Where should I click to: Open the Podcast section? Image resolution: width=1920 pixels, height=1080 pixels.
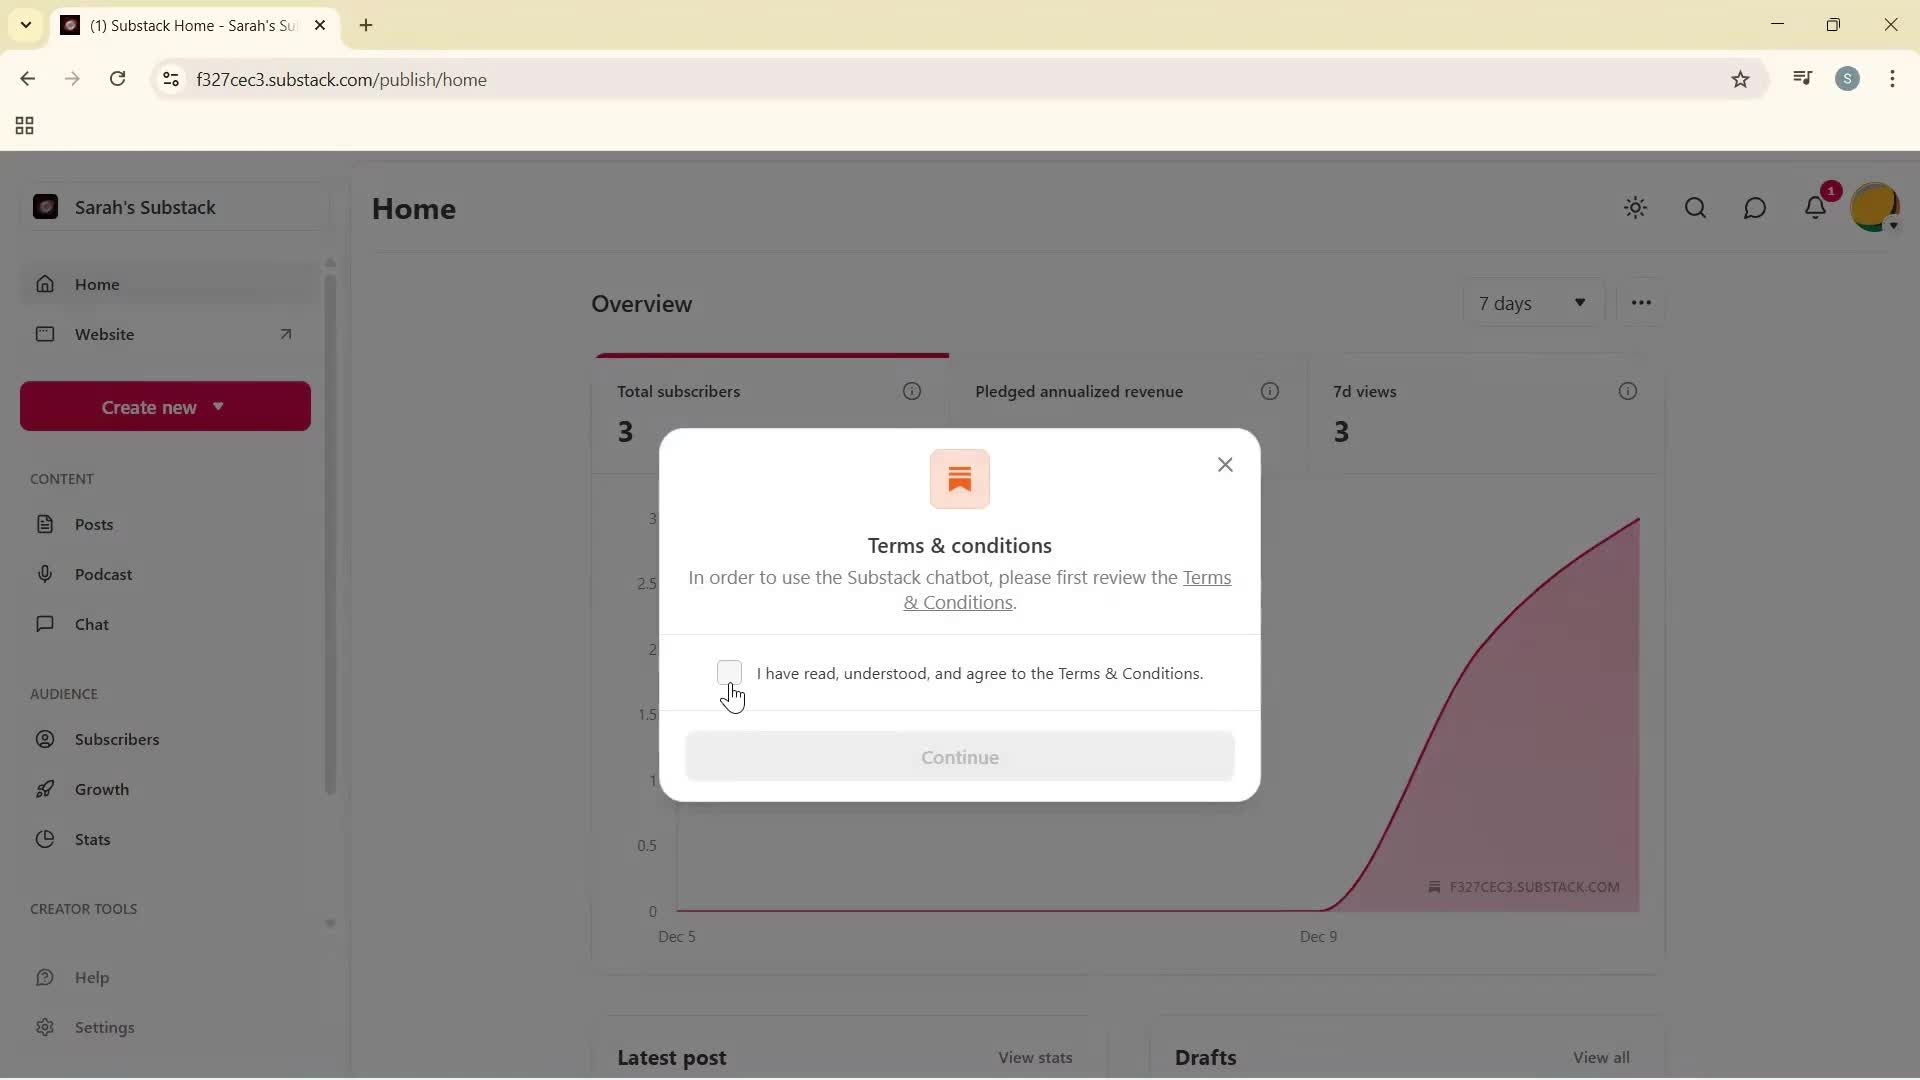coord(105,574)
